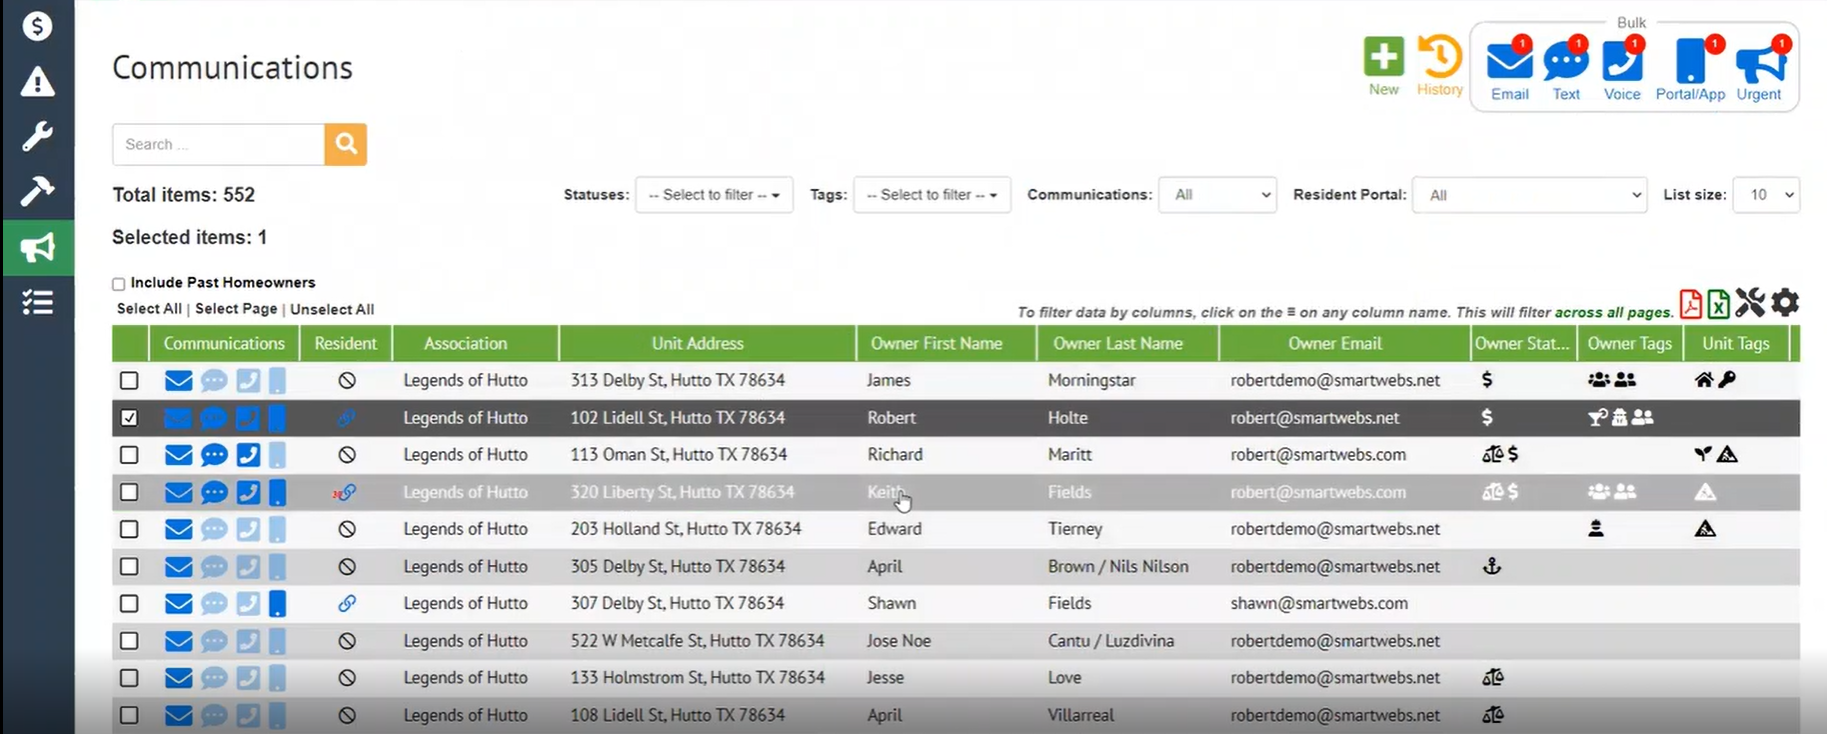Click the Unselect All link
The image size is (1827, 734).
click(332, 310)
